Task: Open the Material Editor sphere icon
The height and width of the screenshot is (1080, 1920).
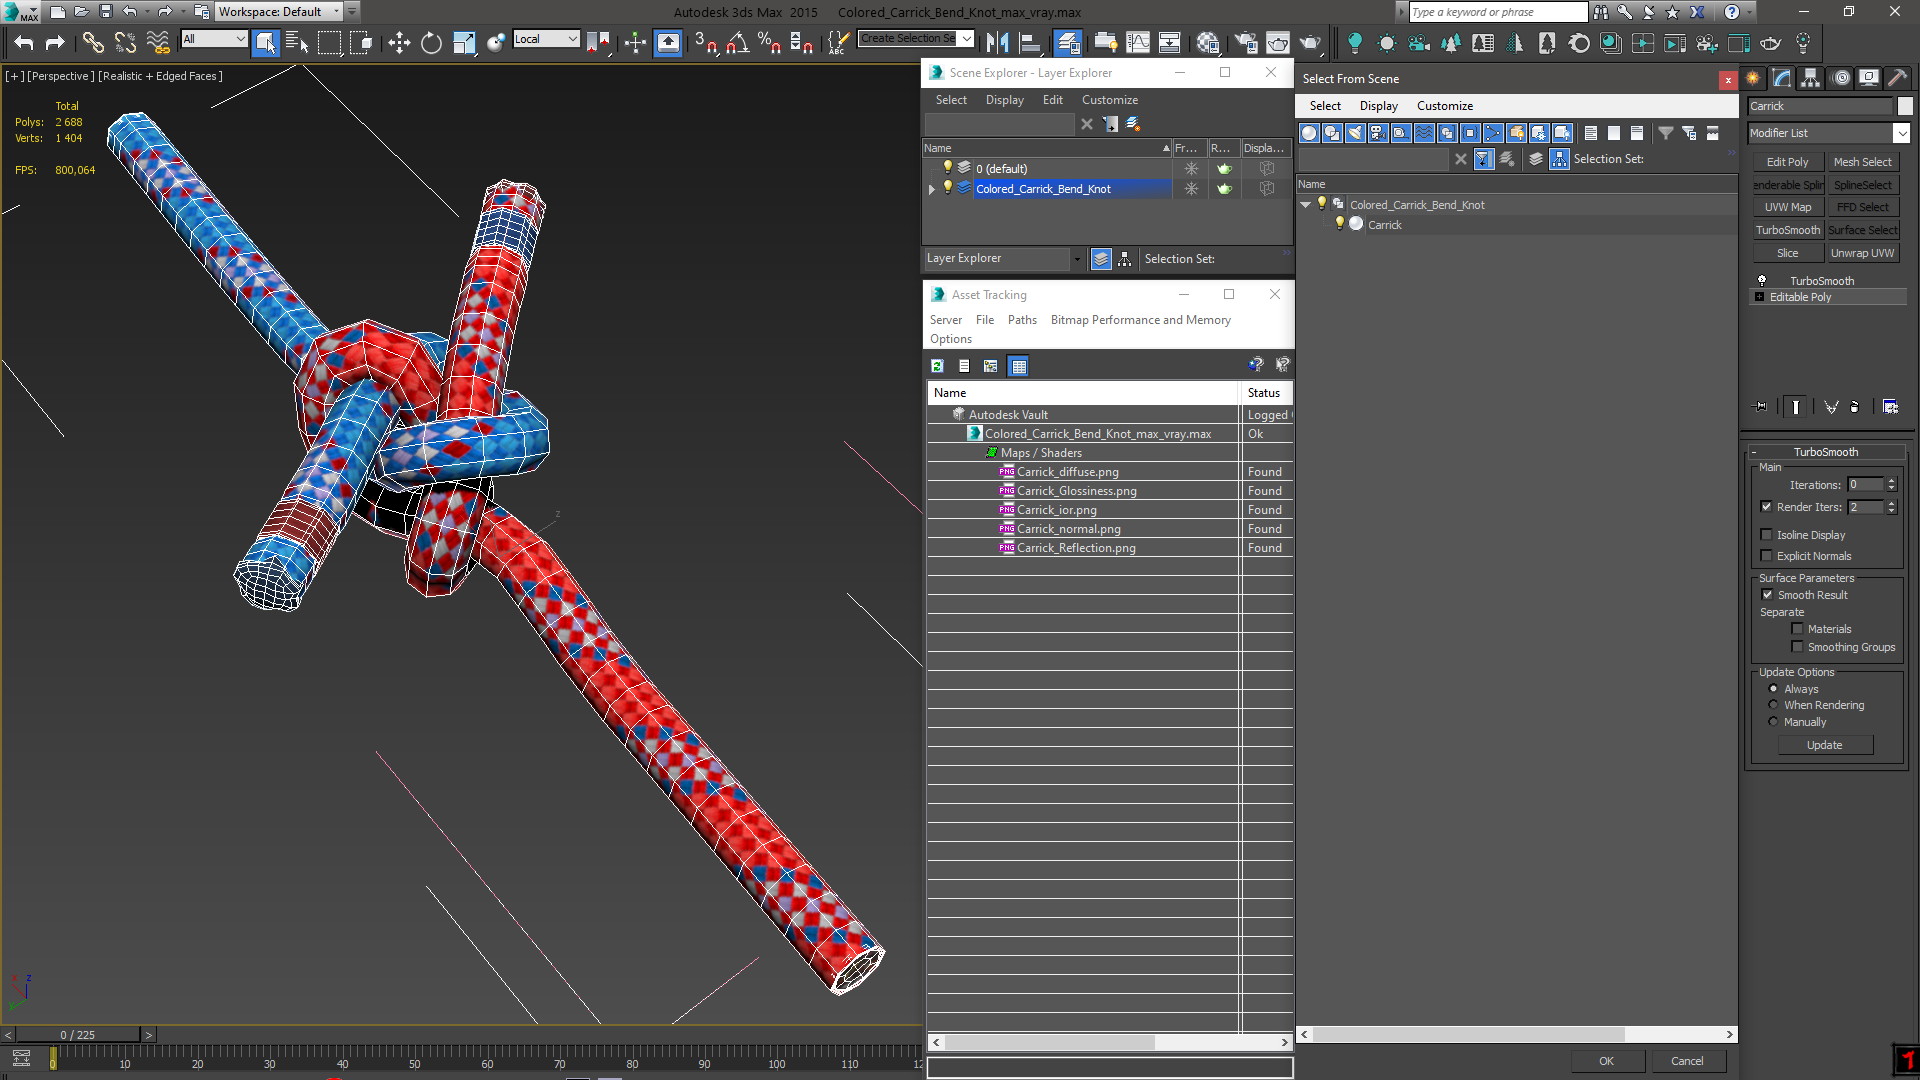Action: (x=1208, y=42)
